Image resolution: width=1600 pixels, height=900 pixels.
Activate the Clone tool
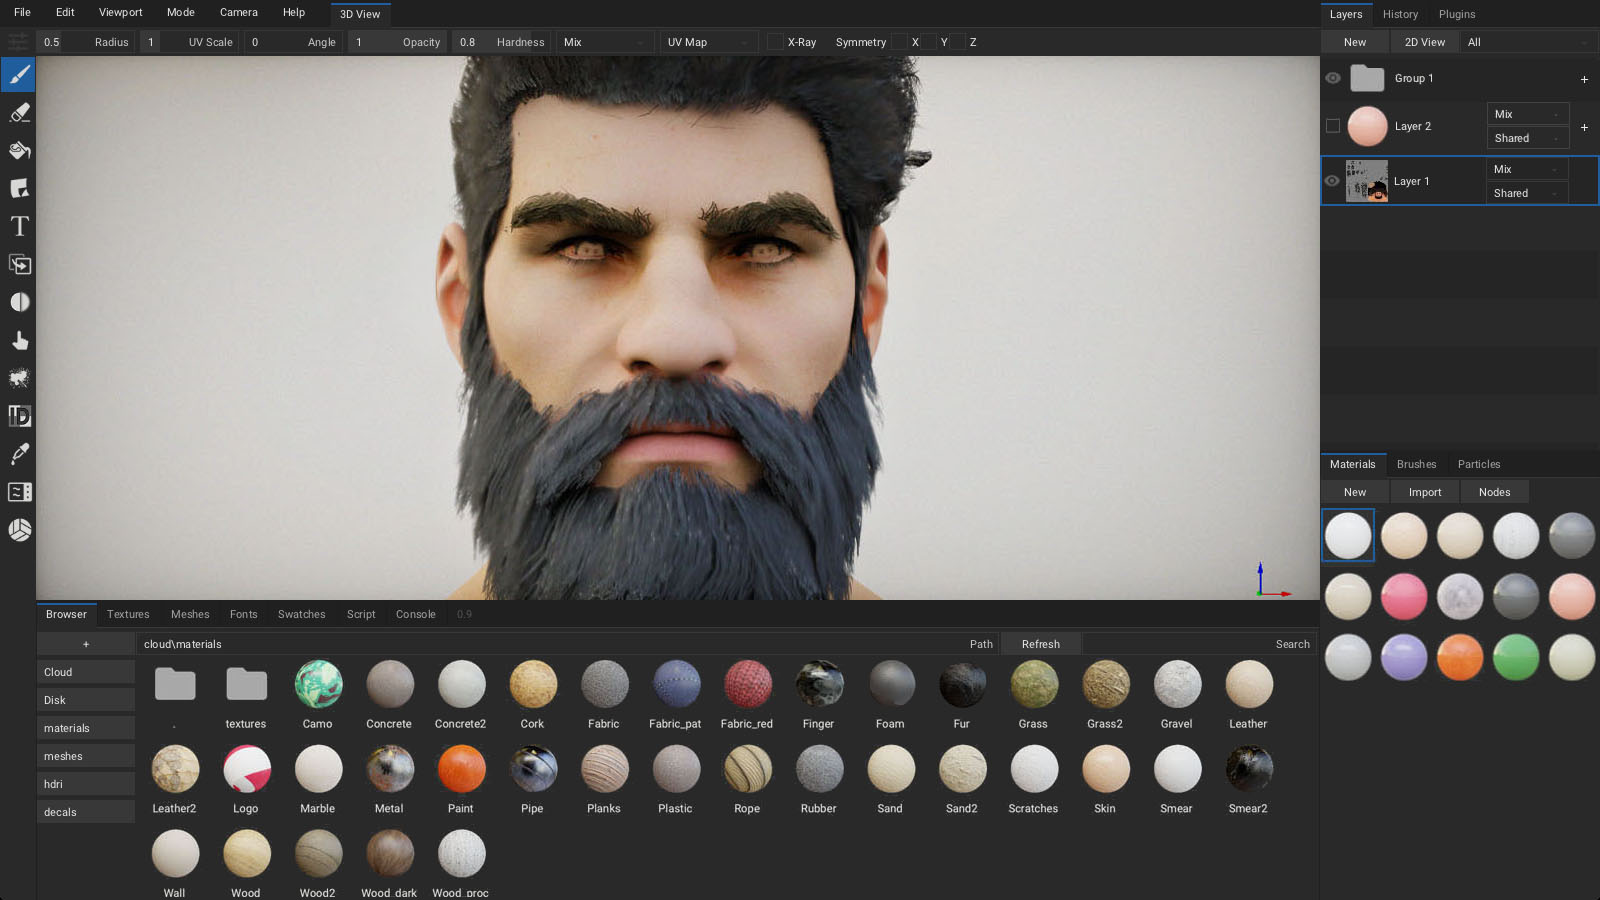click(19, 265)
